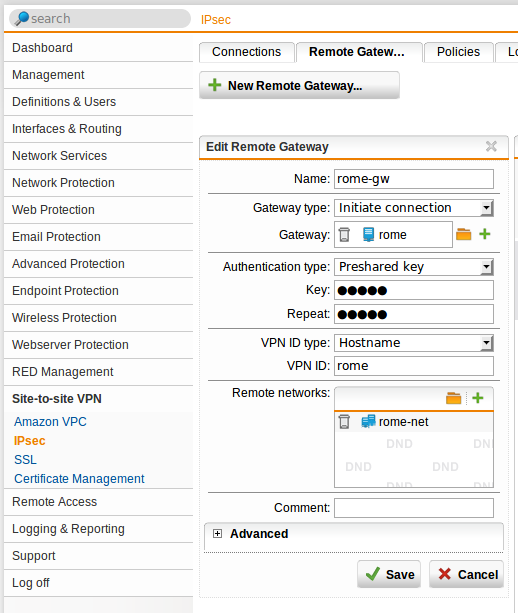Open the folder icon in Remote networks

click(453, 398)
